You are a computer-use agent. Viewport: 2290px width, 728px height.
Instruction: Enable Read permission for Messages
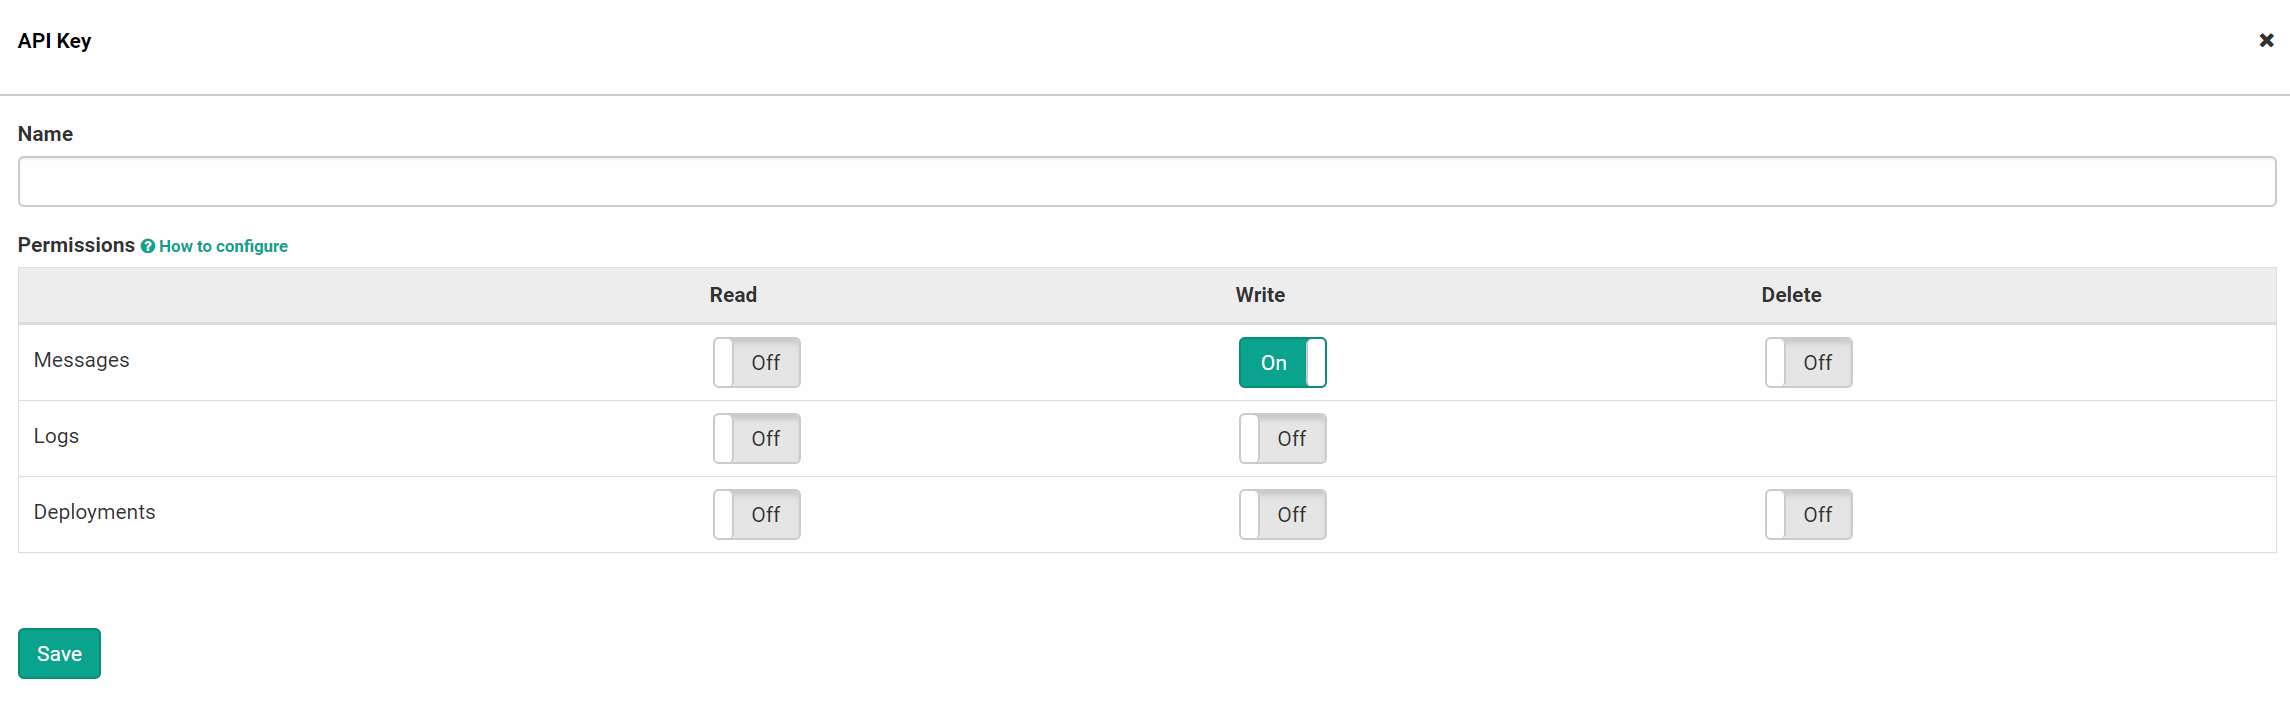coord(757,362)
